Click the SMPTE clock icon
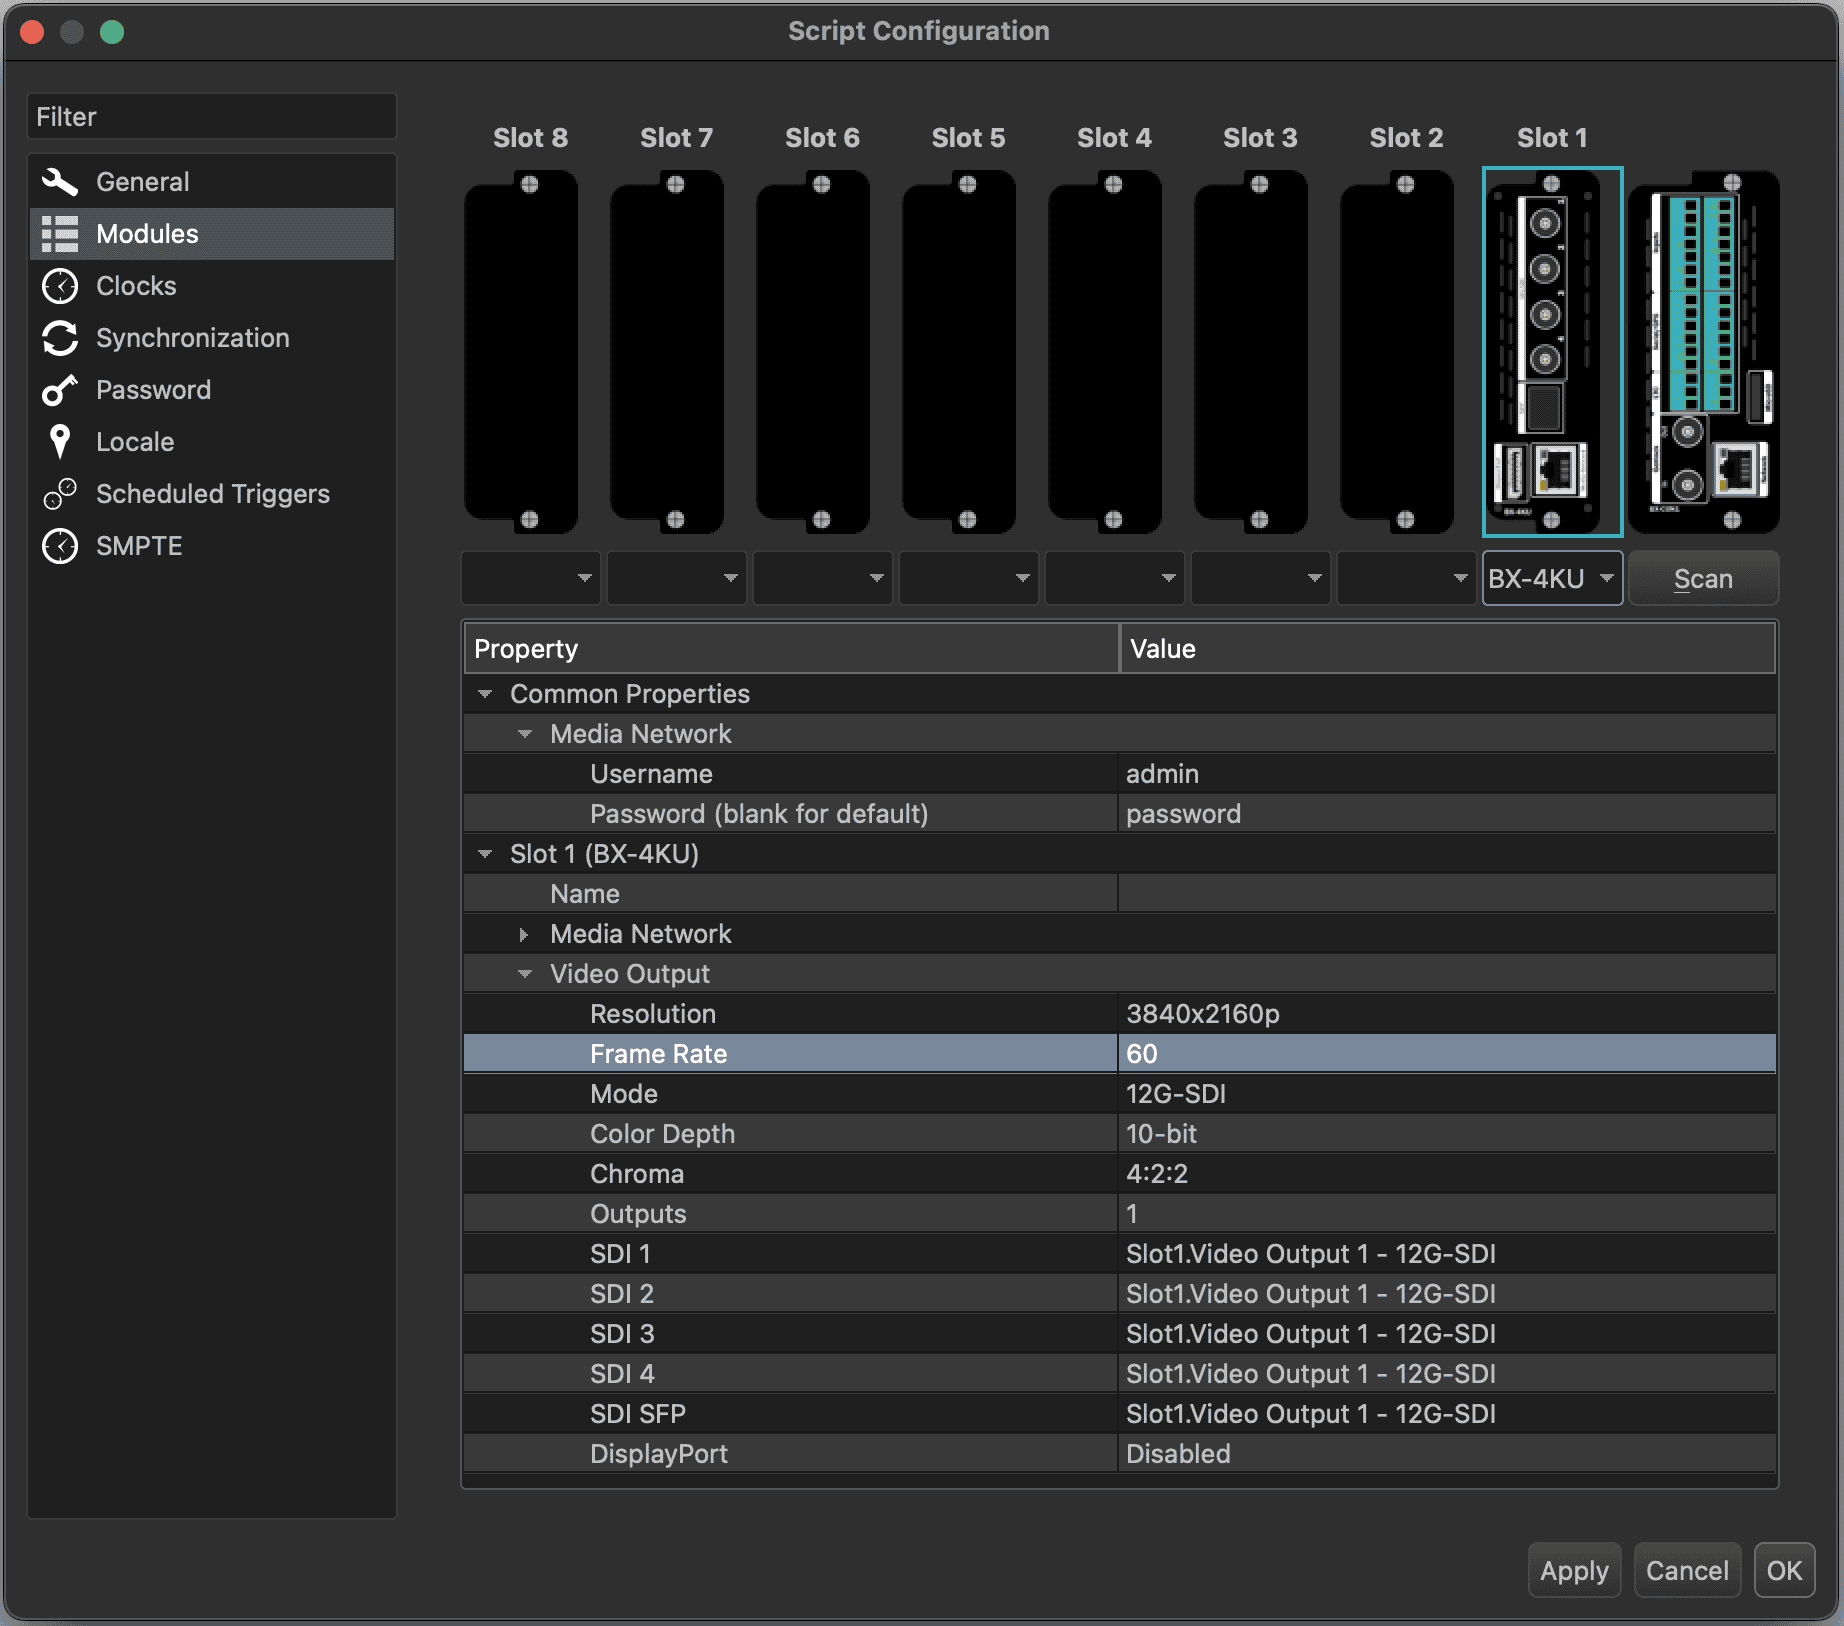Viewport: 1844px width, 1626px height. [x=60, y=546]
